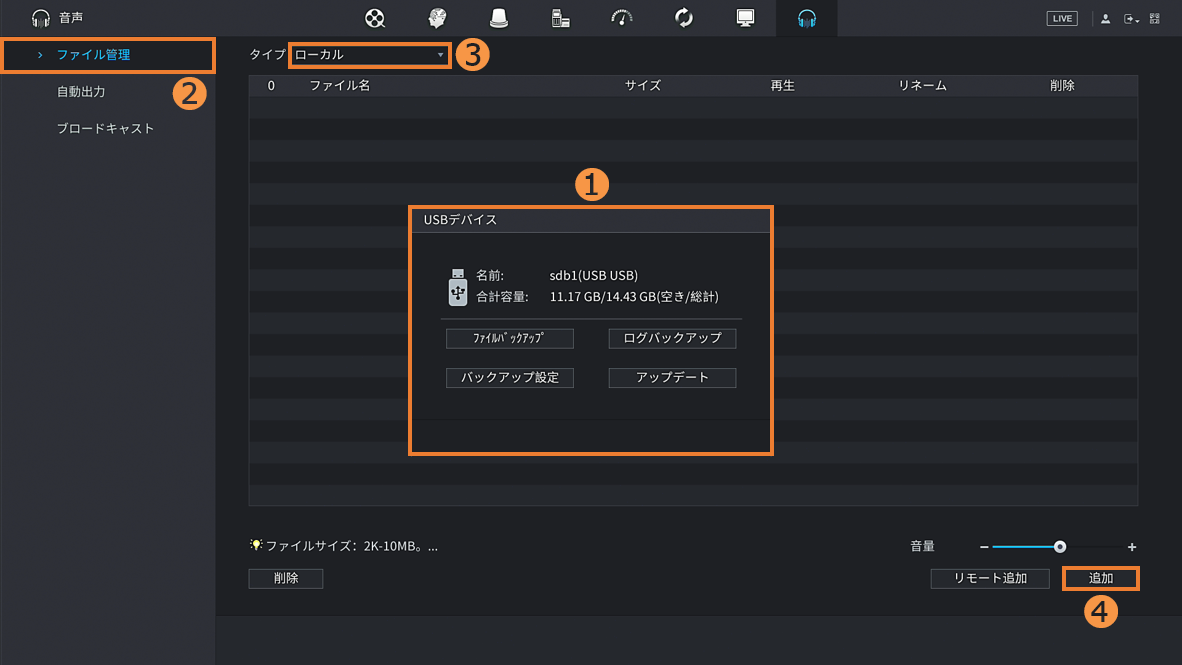This screenshot has height=665, width=1182.
Task: Expand the logout arrow dropdown
Action: (x=1131, y=19)
